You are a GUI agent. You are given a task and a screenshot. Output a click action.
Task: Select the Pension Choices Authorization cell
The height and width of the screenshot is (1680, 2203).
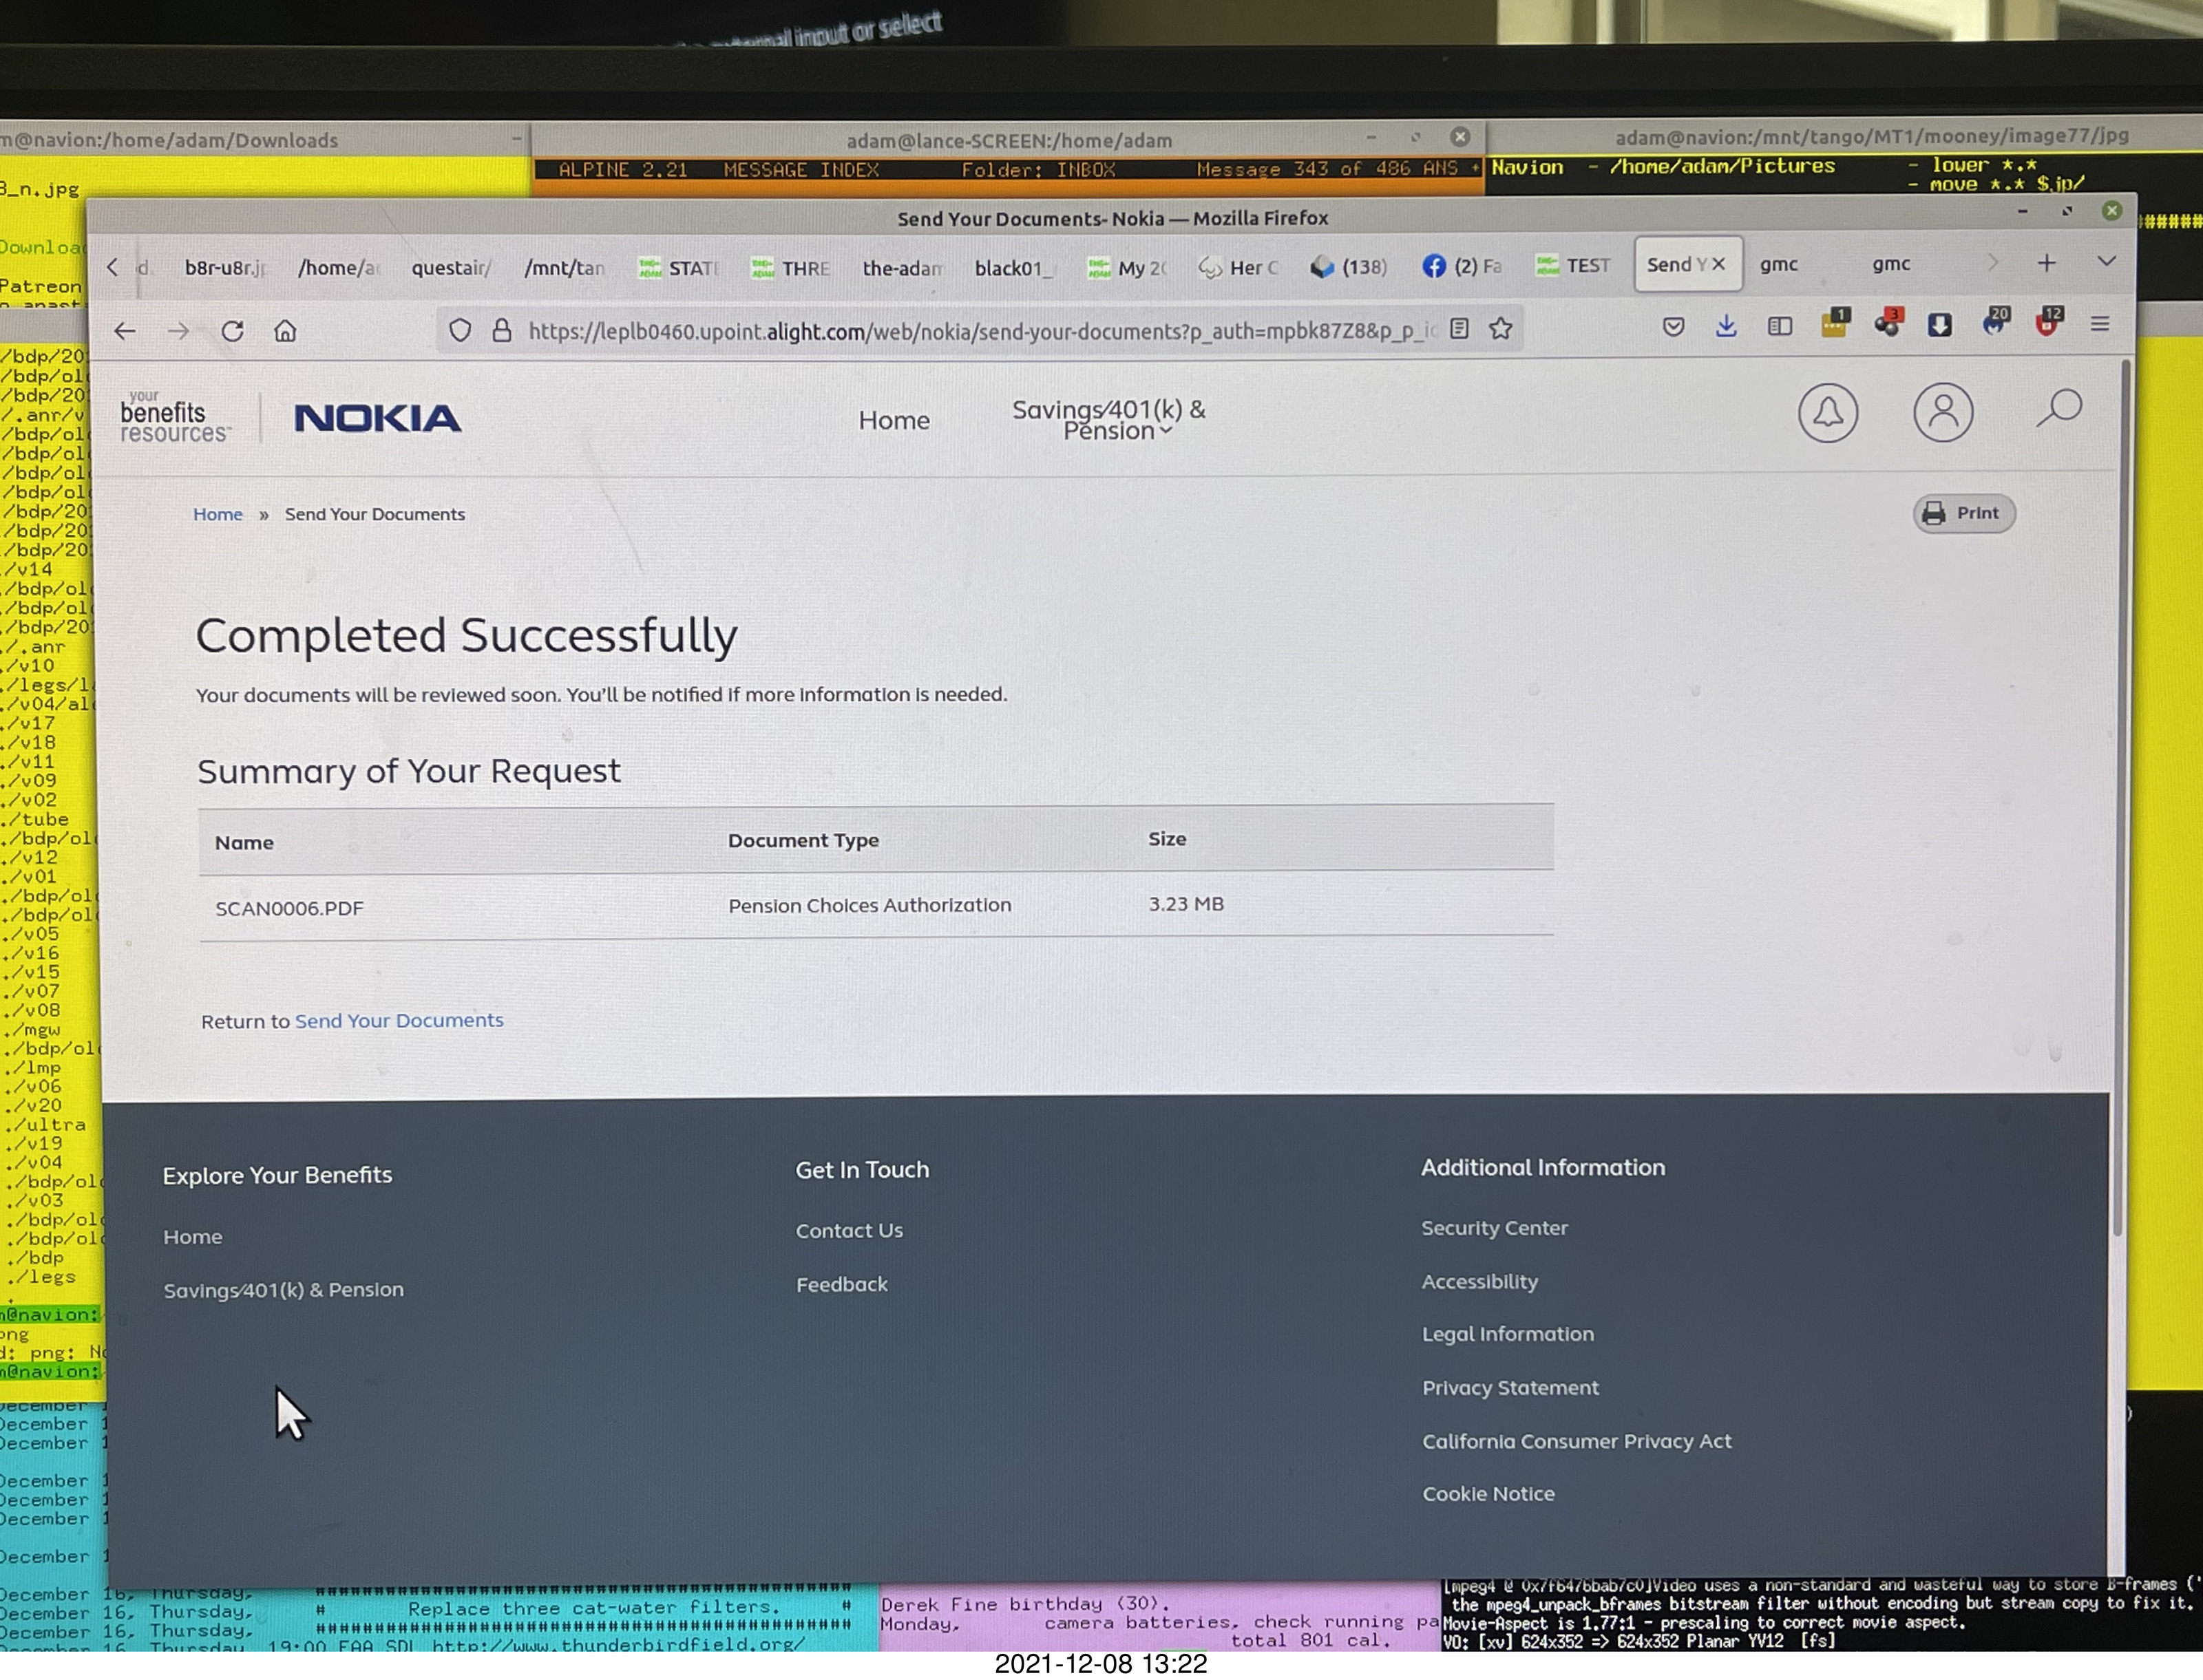click(869, 905)
